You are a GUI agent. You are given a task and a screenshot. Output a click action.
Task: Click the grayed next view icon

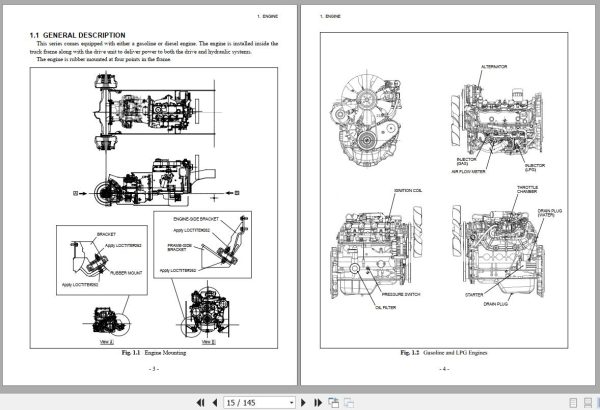point(349,403)
